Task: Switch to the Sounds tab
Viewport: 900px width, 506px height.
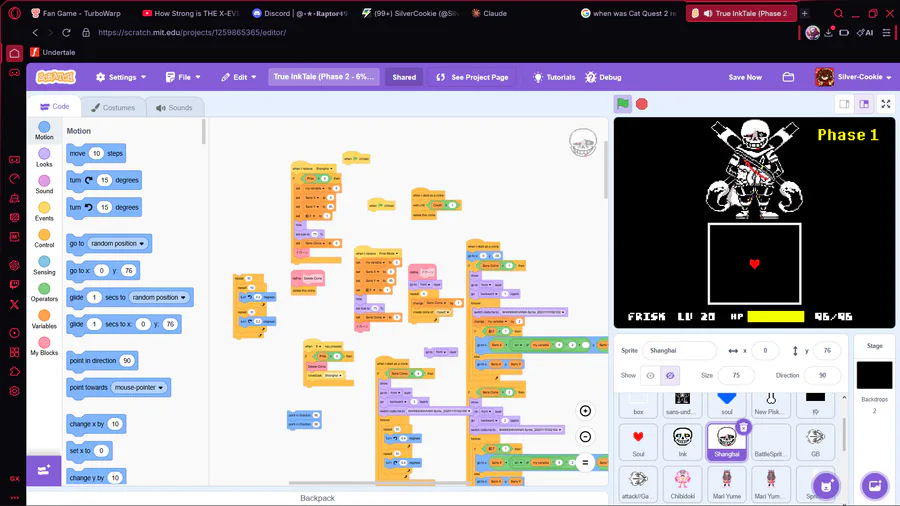Action: (174, 107)
